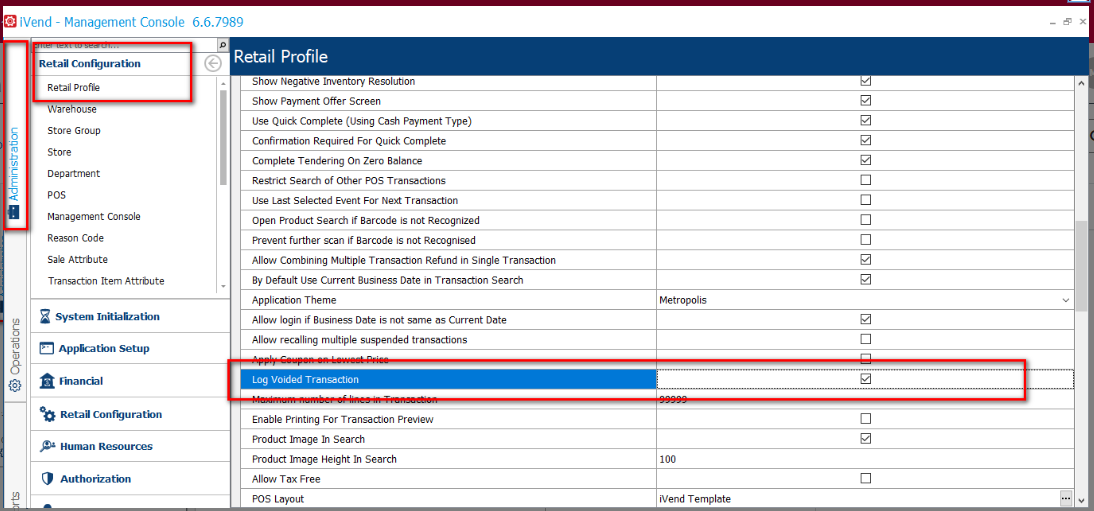Click the Authorization shield icon

click(x=47, y=479)
